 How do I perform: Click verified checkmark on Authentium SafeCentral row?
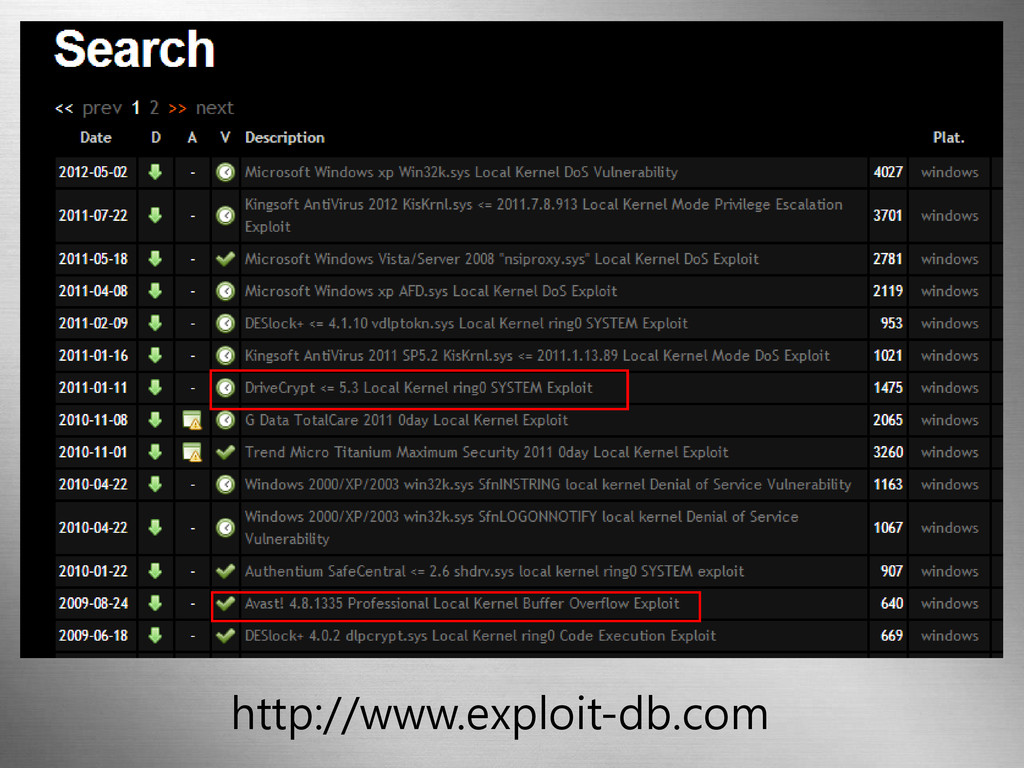225,571
